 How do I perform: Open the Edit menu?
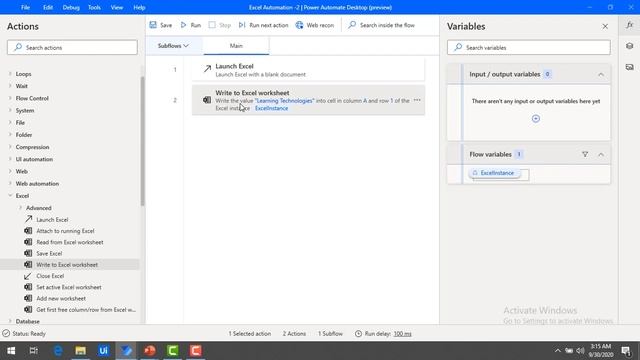coord(48,7)
